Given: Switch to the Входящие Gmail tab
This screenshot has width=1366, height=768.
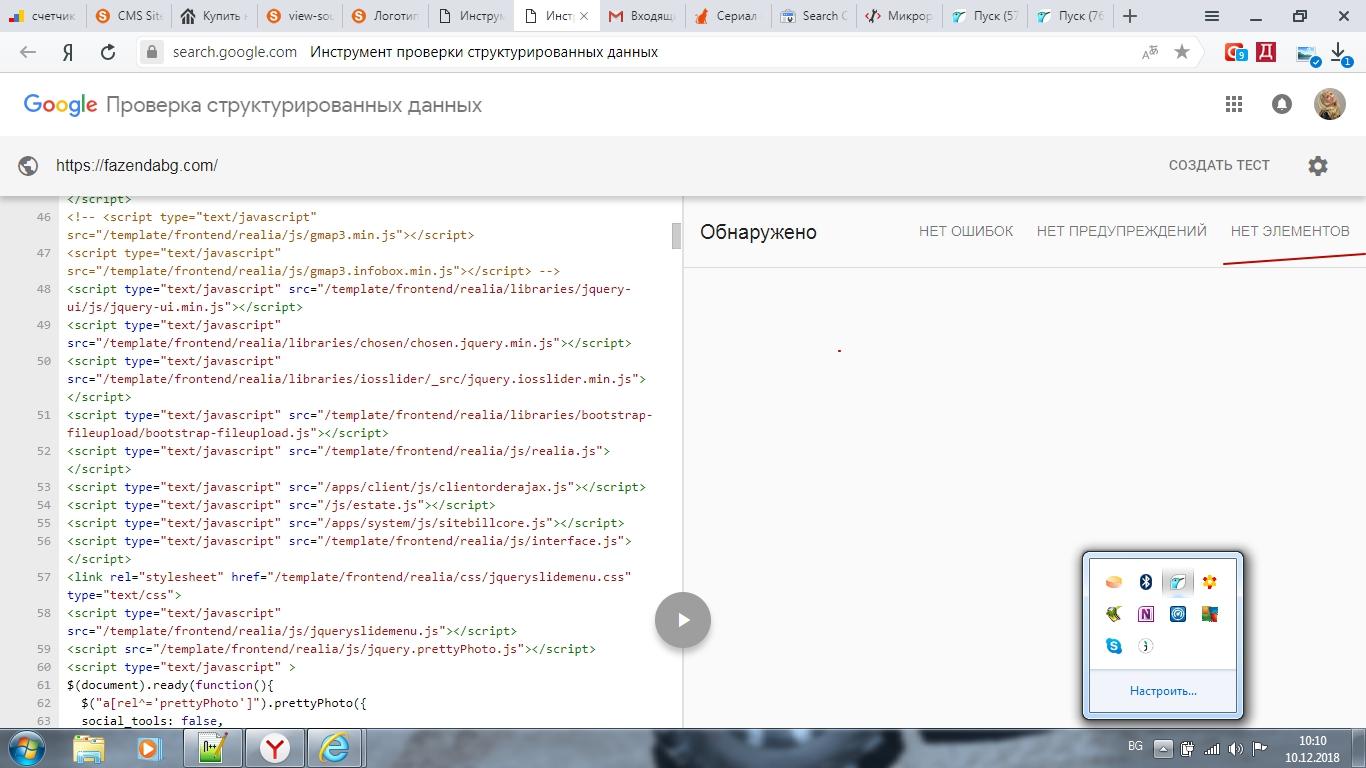Looking at the screenshot, I should click(x=644, y=16).
